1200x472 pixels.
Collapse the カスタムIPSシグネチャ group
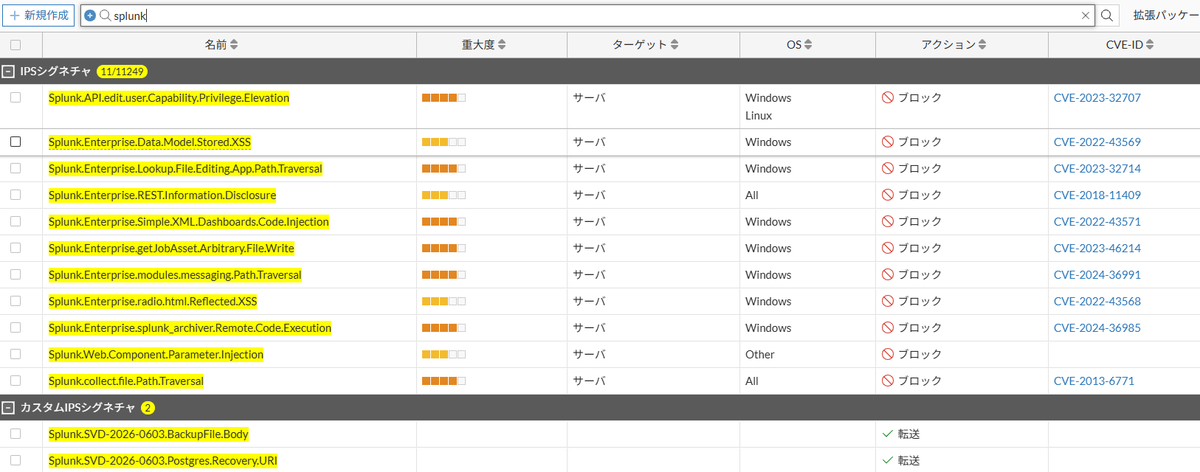click(8, 408)
